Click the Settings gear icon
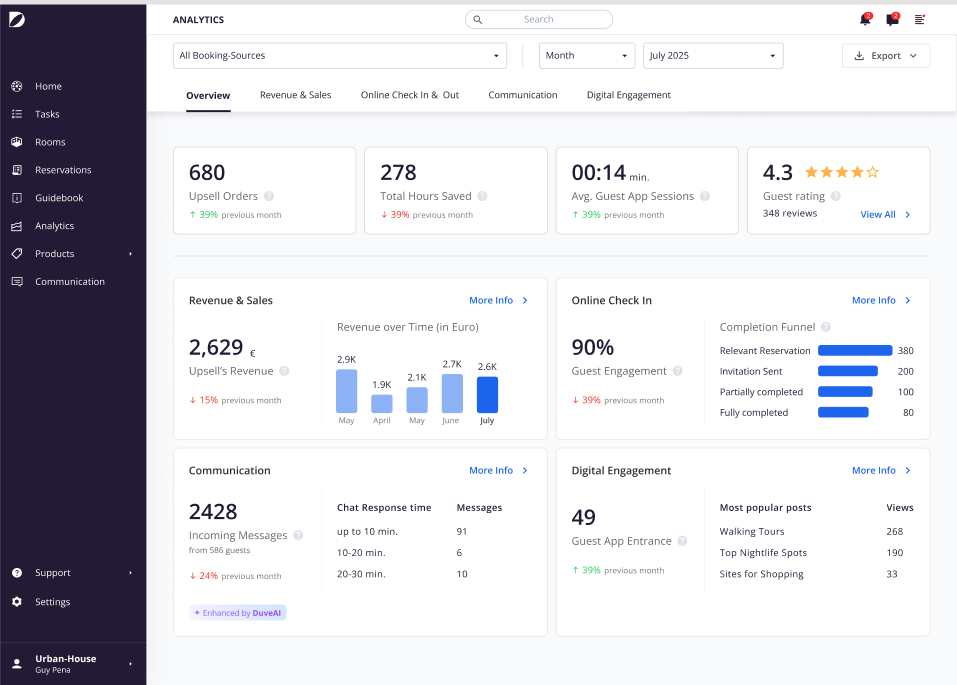 coord(16,601)
